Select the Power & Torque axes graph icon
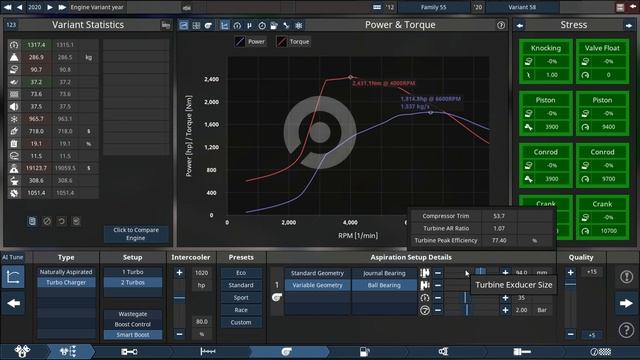The height and width of the screenshot is (360, 640). point(224,25)
